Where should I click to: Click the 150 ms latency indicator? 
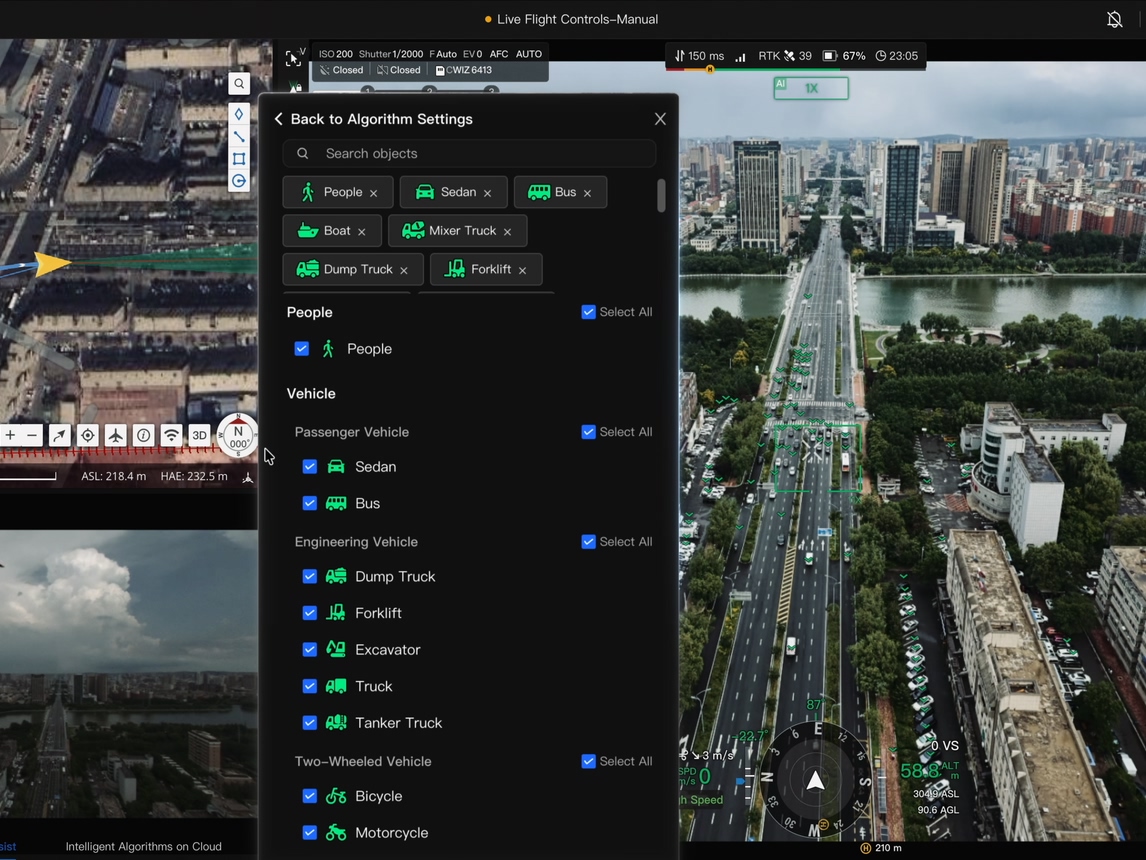pos(699,56)
